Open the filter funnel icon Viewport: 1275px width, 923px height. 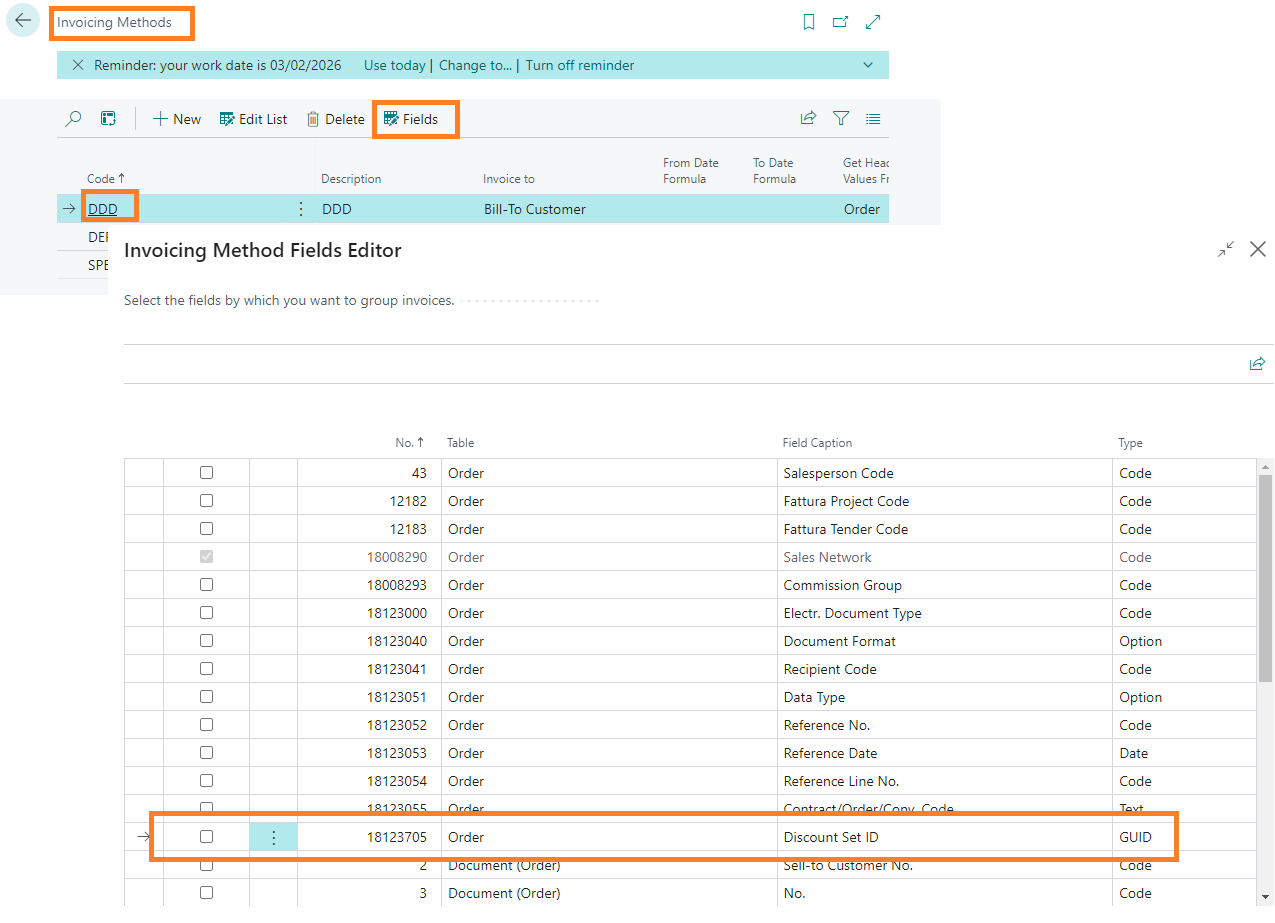tap(841, 119)
